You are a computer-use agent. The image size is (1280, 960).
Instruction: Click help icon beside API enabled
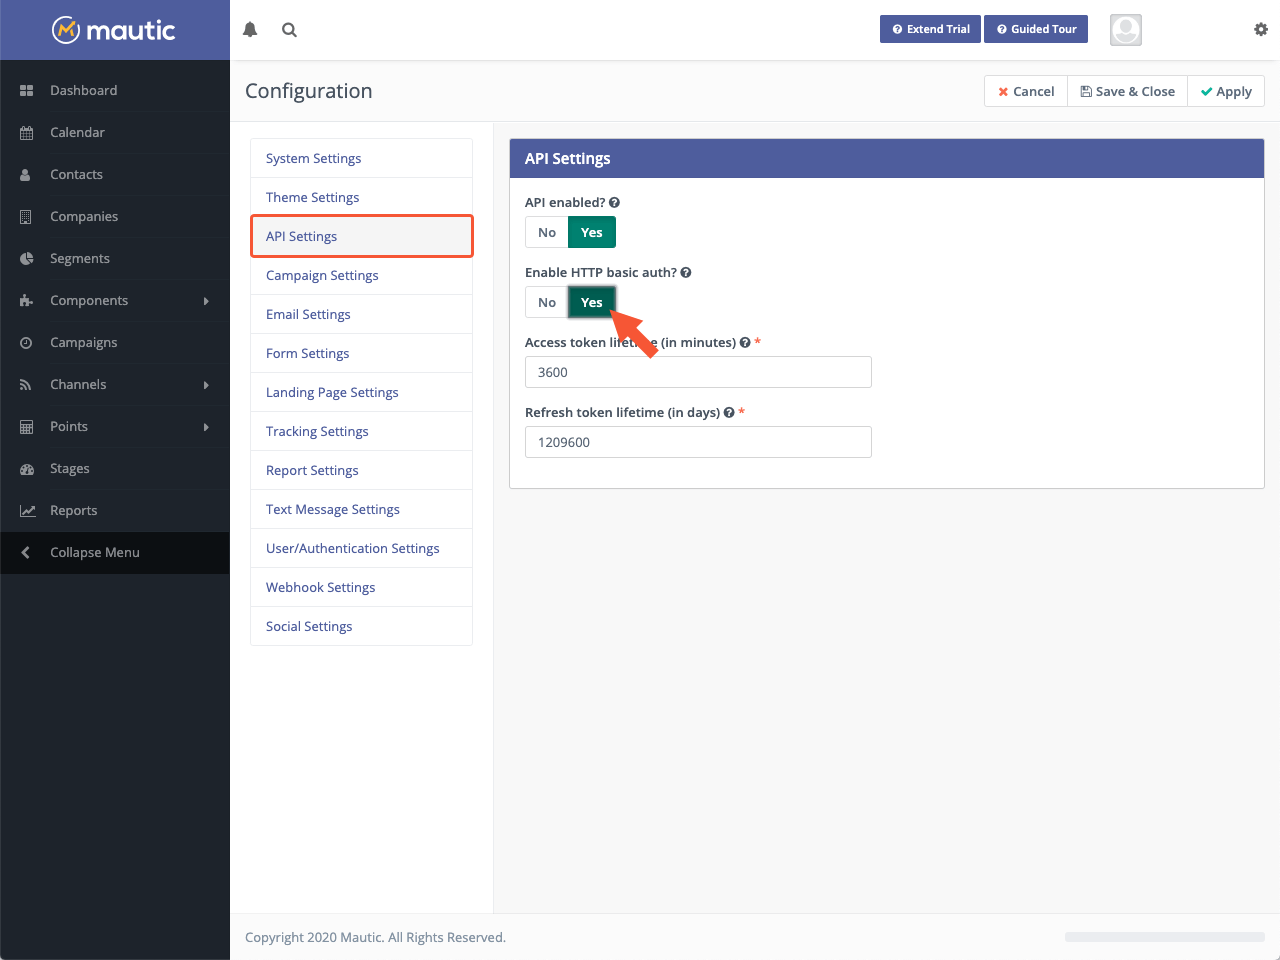point(614,203)
